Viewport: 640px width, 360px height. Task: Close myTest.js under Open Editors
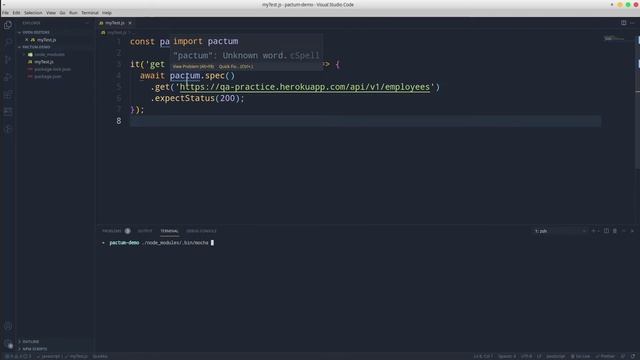27,40
